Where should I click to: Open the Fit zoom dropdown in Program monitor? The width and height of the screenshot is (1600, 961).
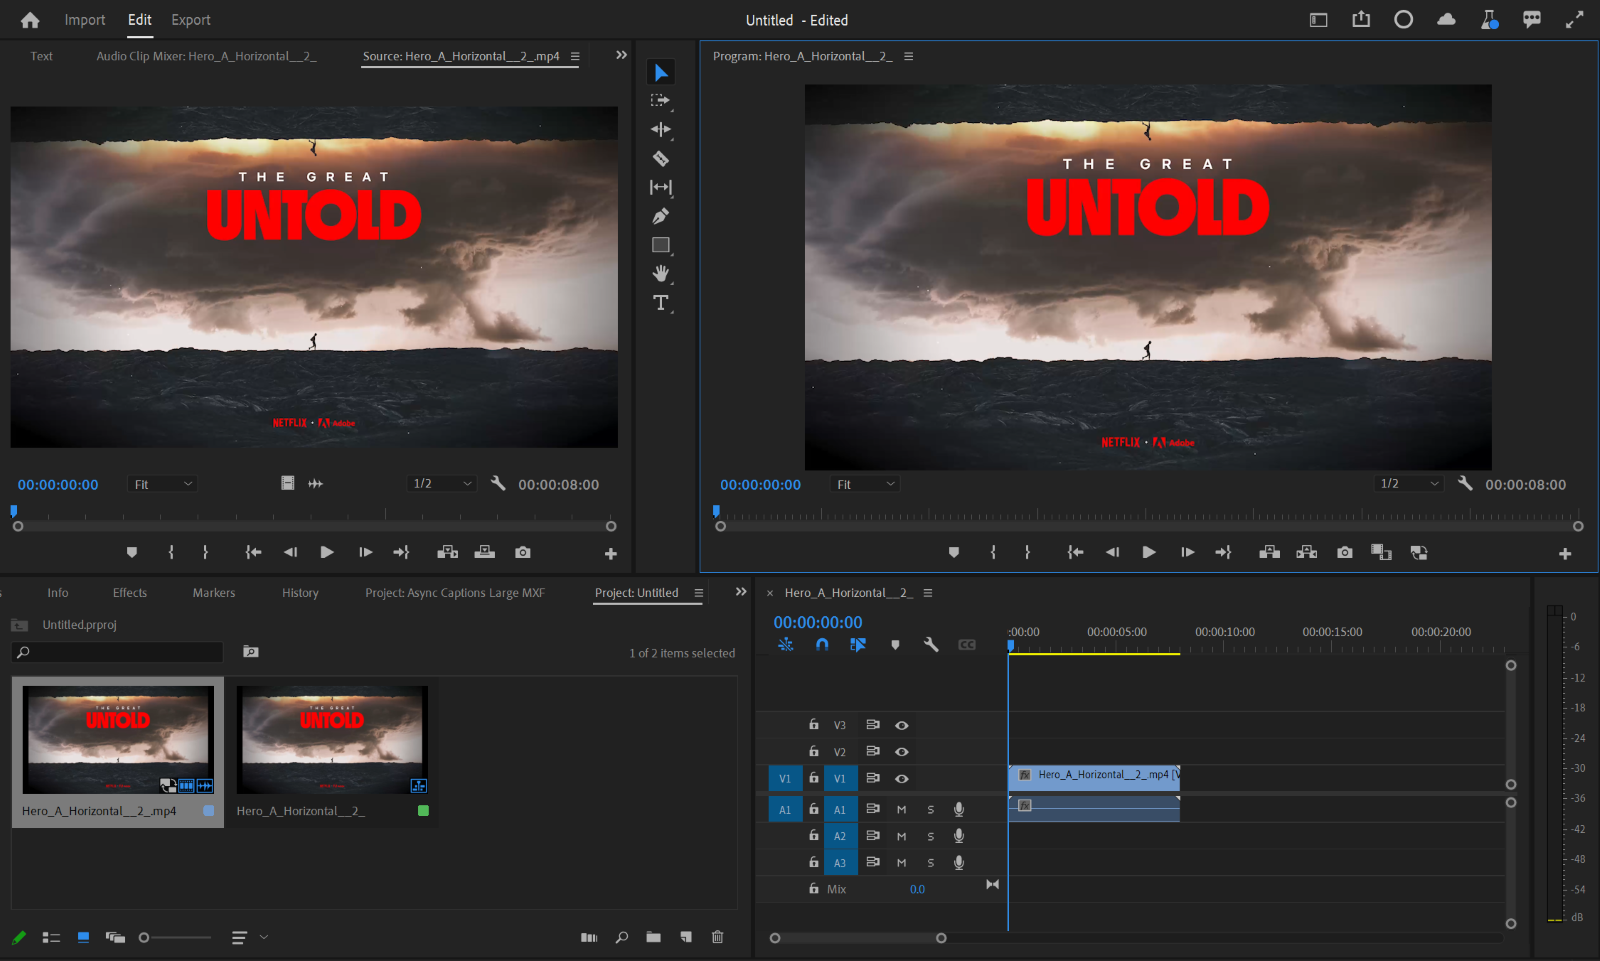[x=864, y=483]
